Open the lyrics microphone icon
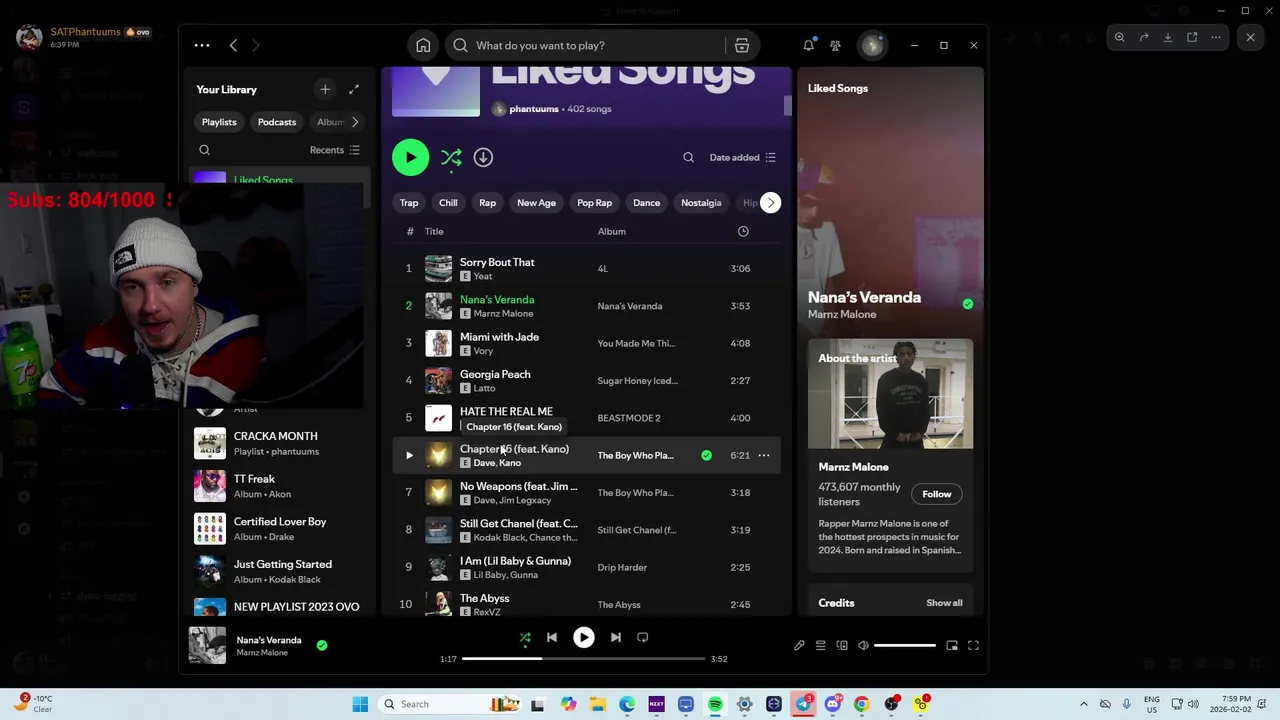 [799, 645]
